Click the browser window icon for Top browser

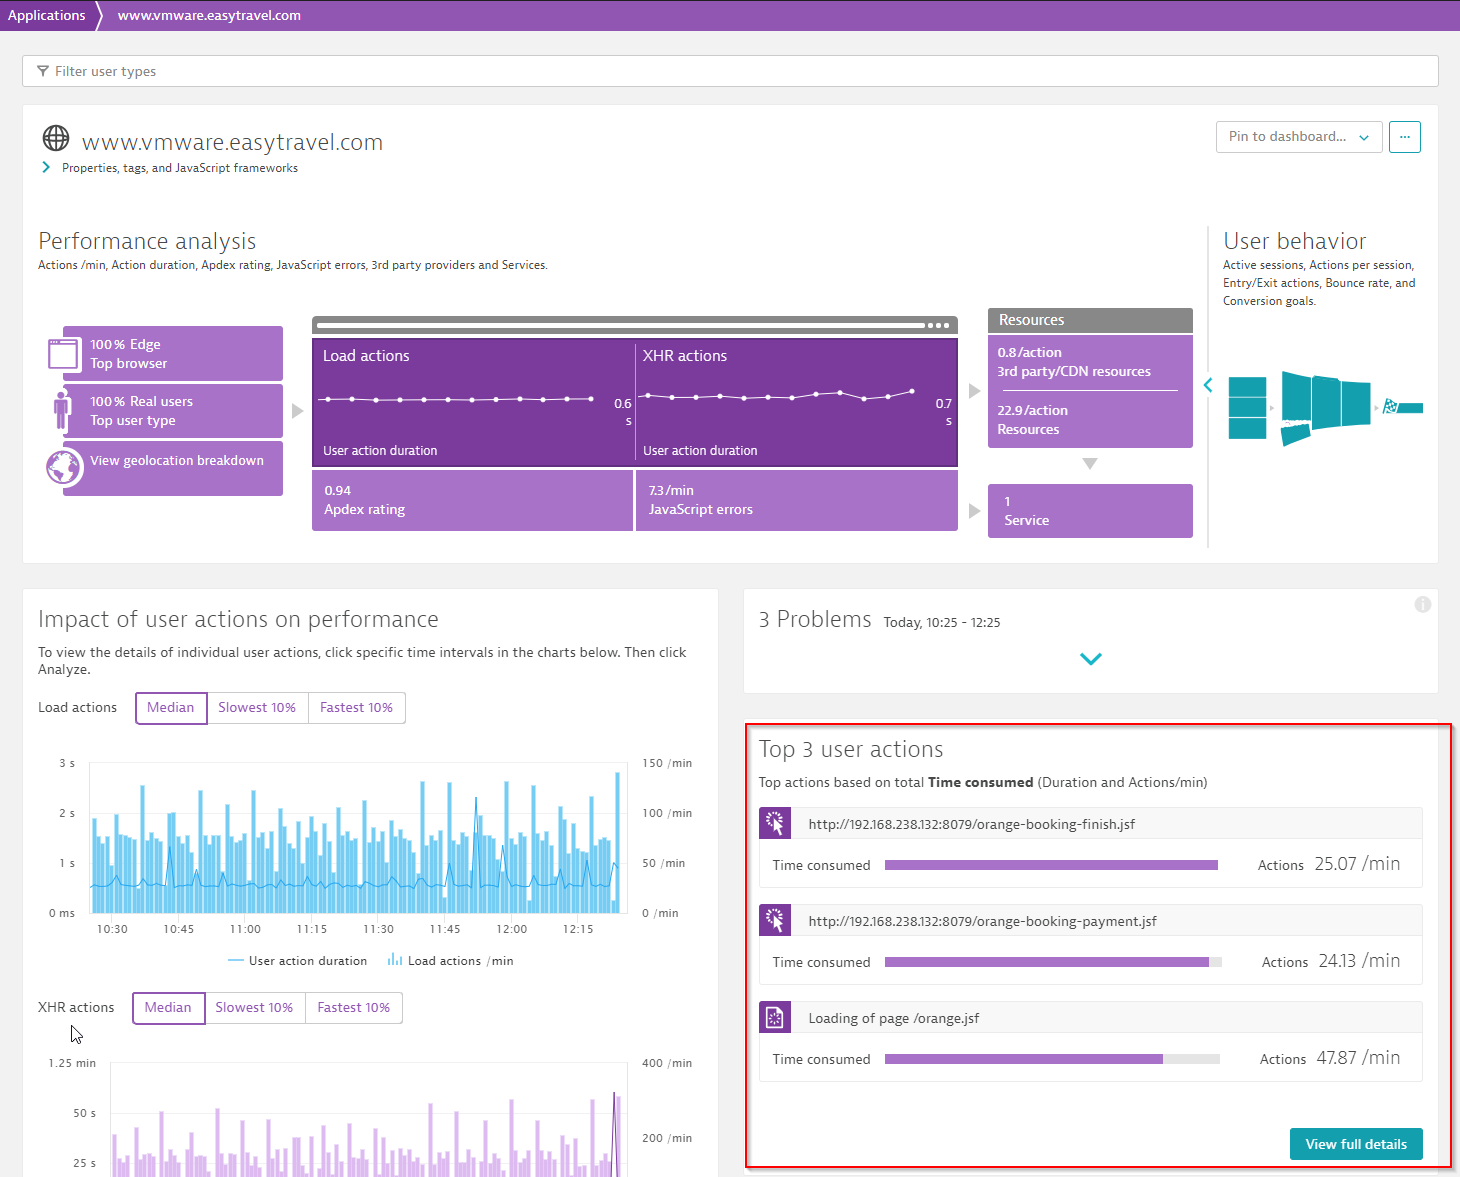point(63,354)
